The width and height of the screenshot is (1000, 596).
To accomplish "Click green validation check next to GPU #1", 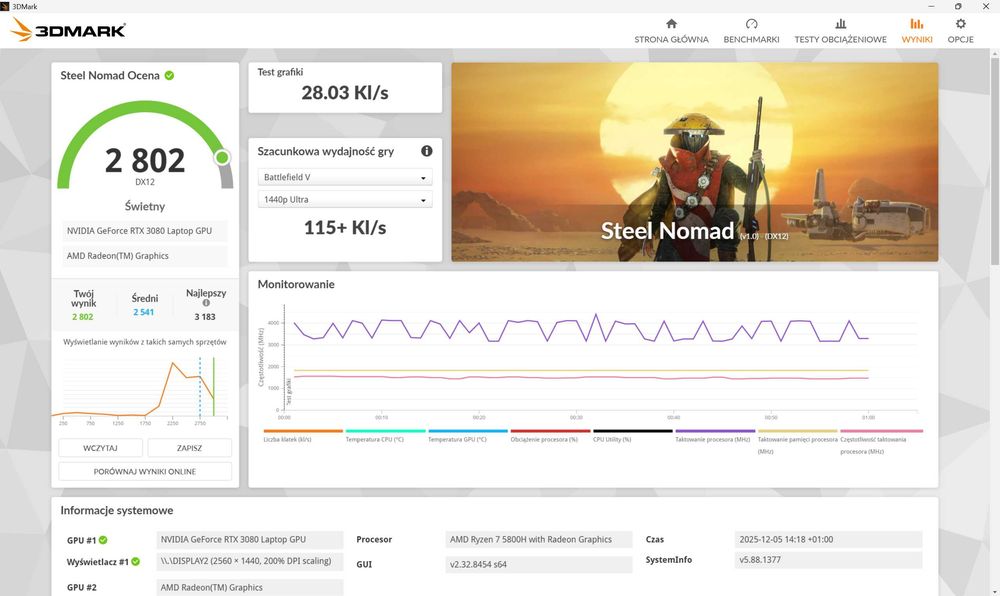I will pos(103,540).
